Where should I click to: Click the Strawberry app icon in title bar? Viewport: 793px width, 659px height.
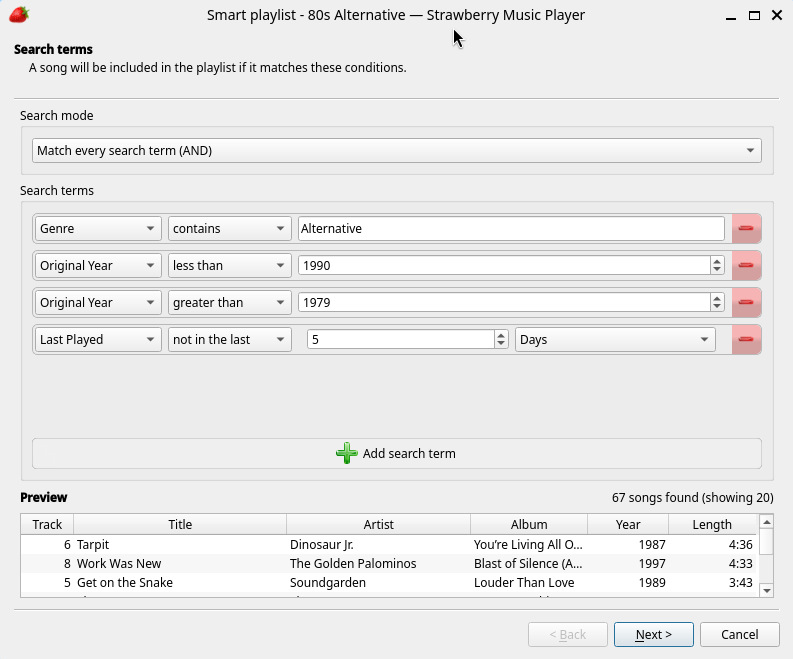pos(19,15)
